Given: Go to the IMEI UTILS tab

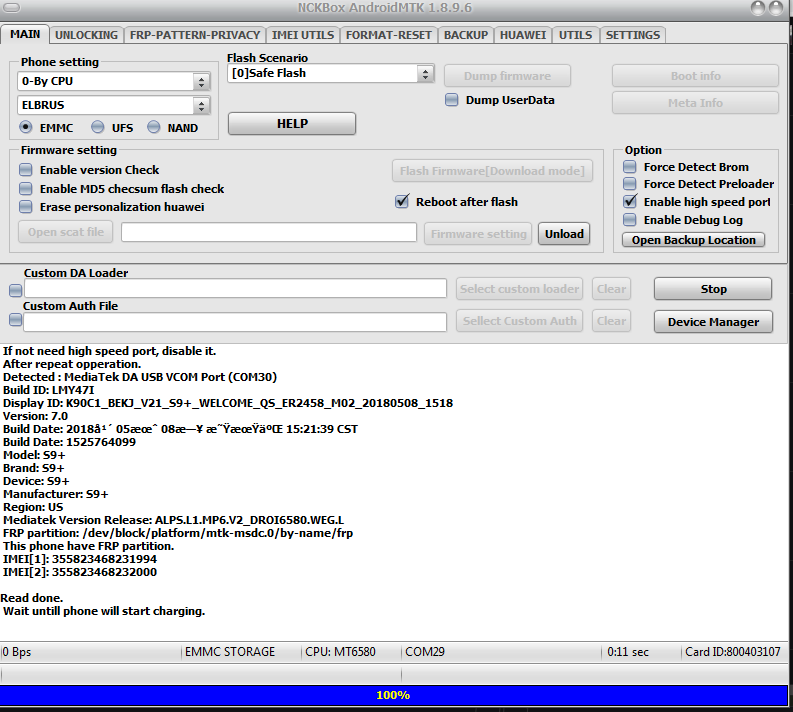Looking at the screenshot, I should [x=302, y=35].
